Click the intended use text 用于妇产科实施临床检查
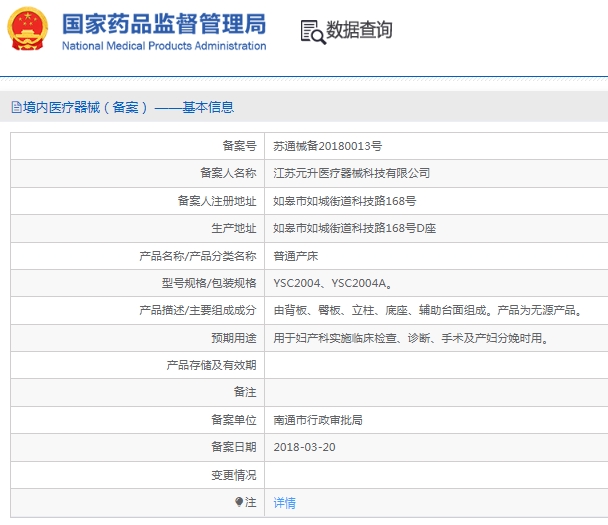This screenshot has height=525, width=608. 411,338
